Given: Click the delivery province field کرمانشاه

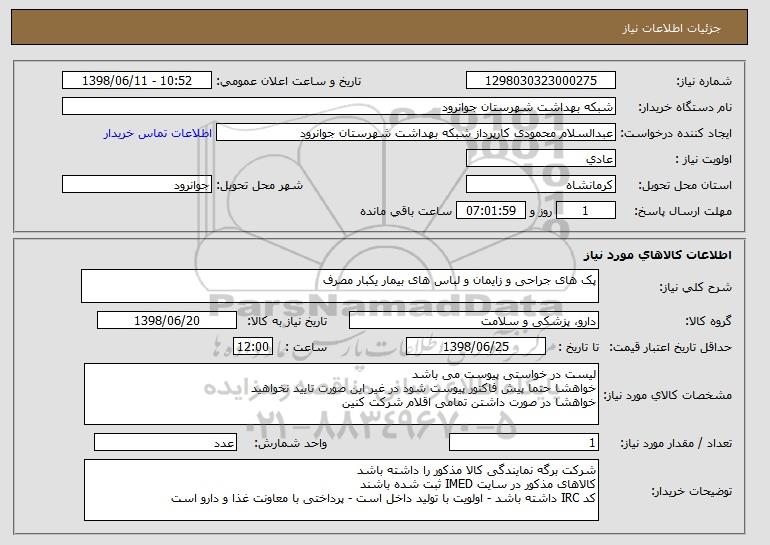Looking at the screenshot, I should coord(541,185).
